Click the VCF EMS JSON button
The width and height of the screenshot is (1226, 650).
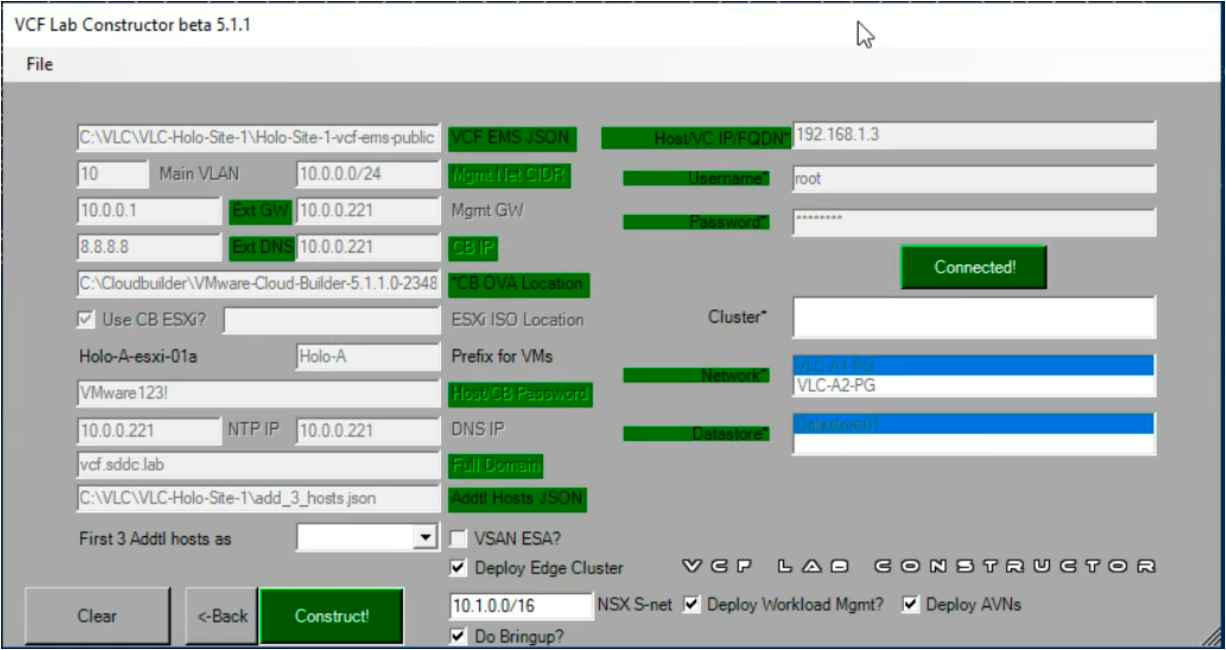(x=511, y=138)
